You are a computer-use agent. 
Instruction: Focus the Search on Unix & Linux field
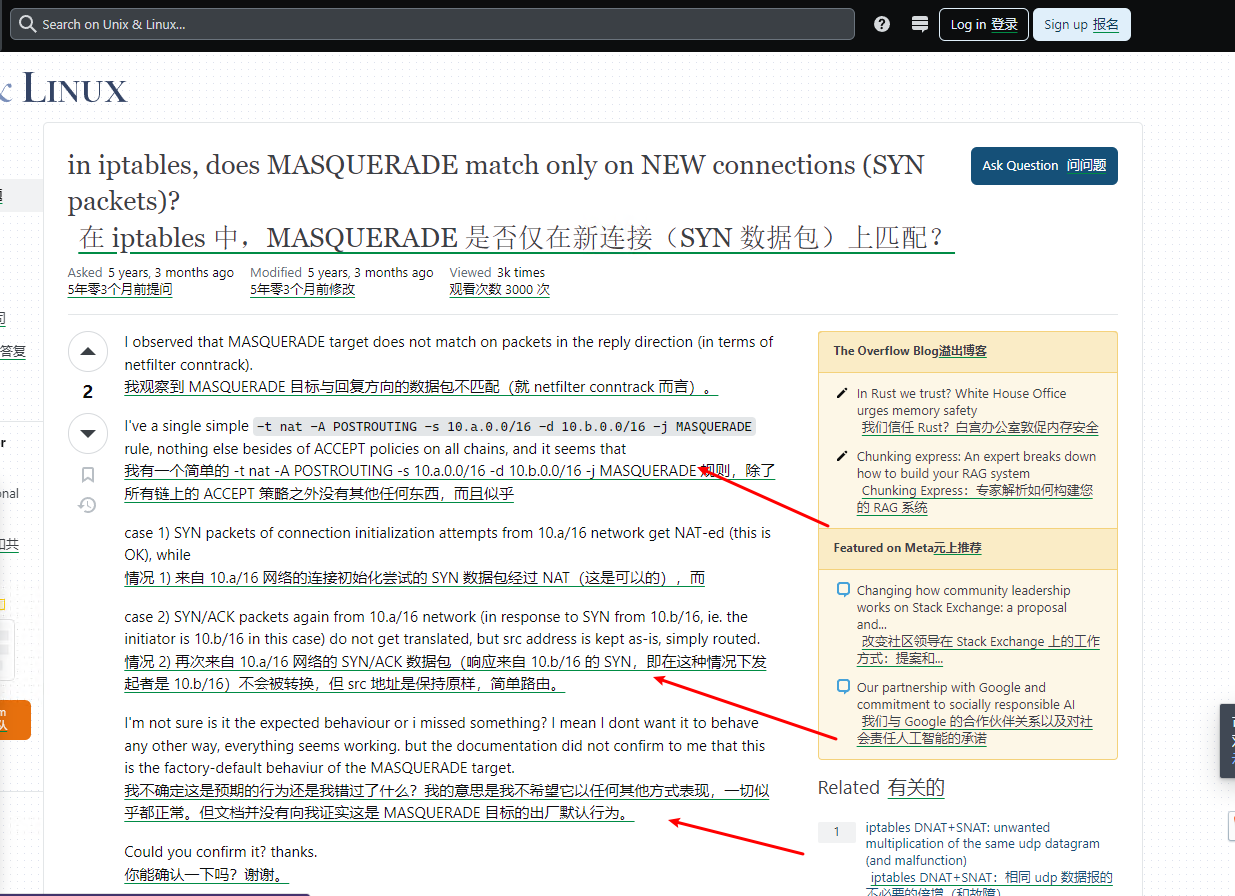click(x=440, y=24)
